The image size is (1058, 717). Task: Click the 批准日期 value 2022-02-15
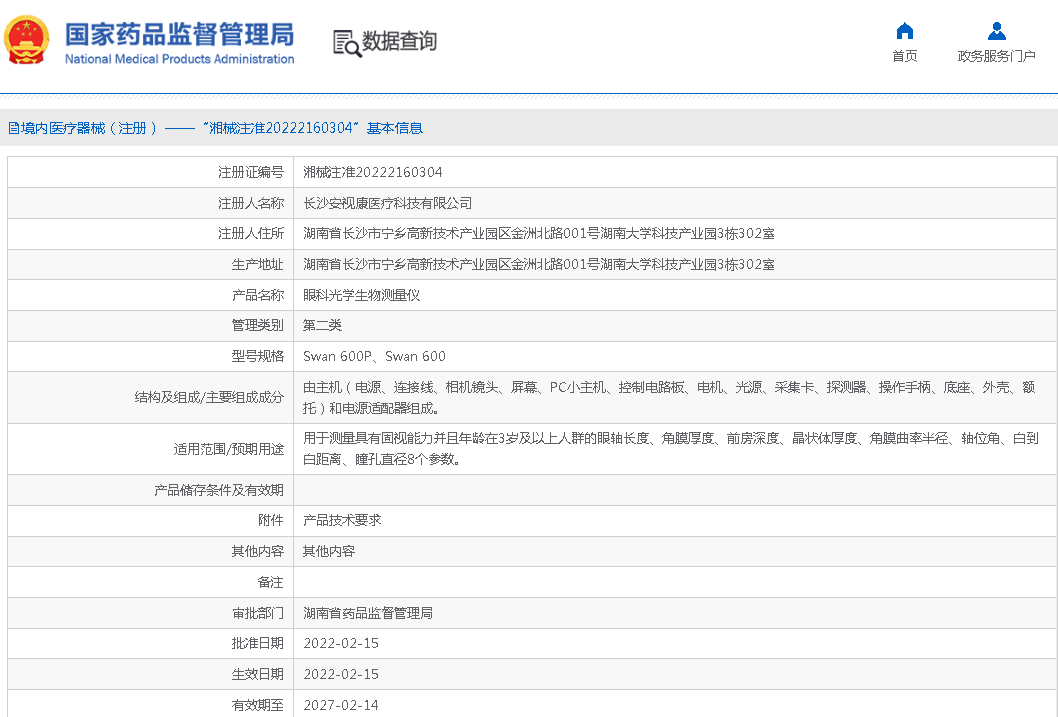[x=341, y=643]
